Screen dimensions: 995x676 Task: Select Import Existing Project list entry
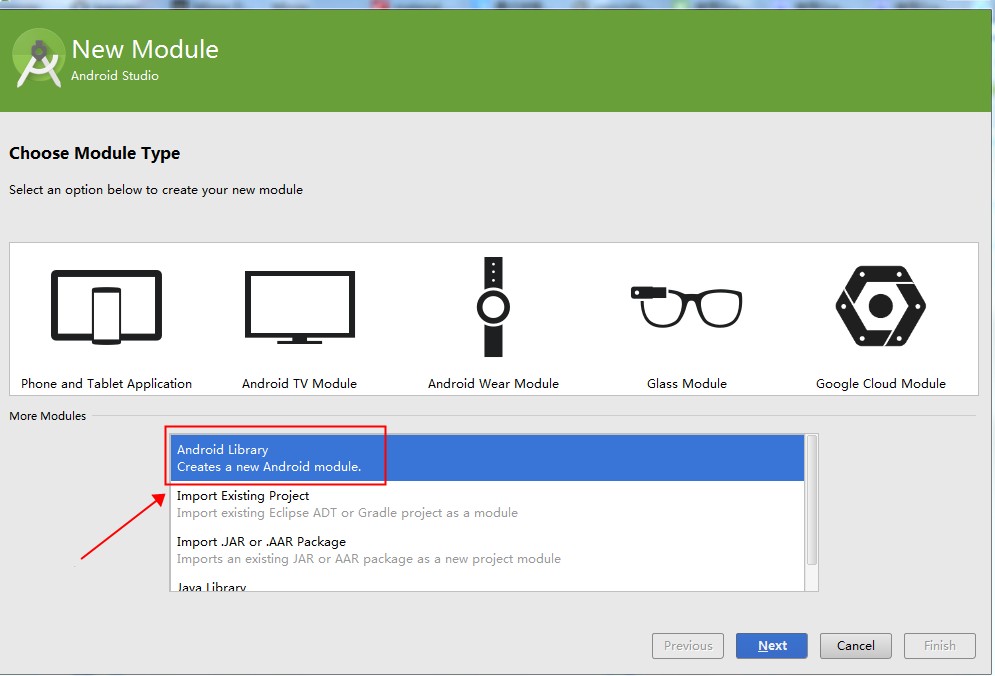pos(487,504)
